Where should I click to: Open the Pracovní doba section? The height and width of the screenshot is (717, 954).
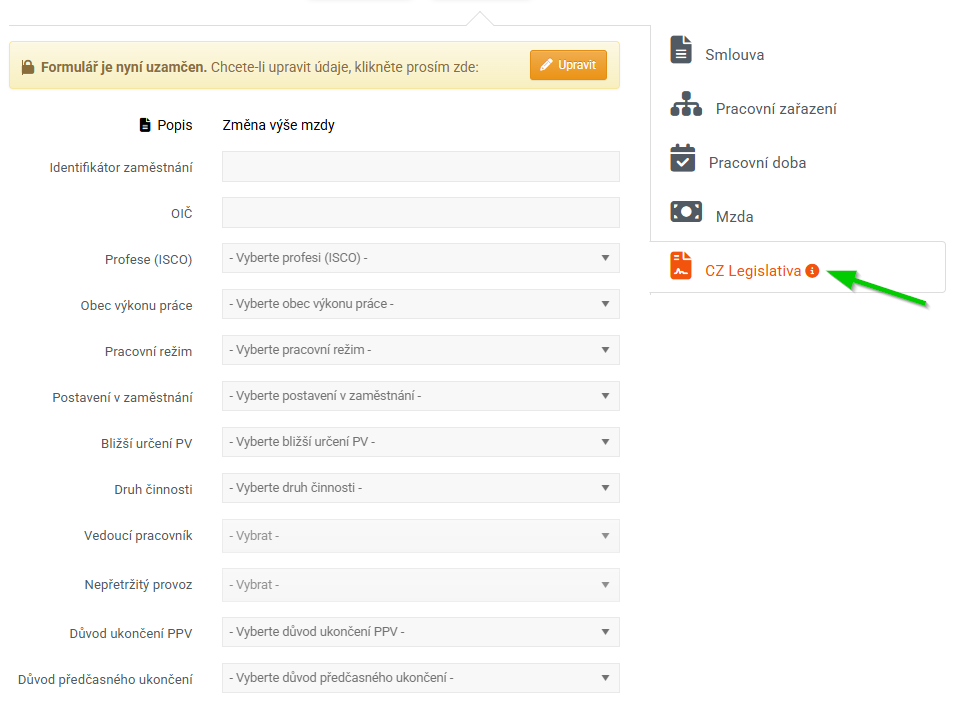click(757, 163)
